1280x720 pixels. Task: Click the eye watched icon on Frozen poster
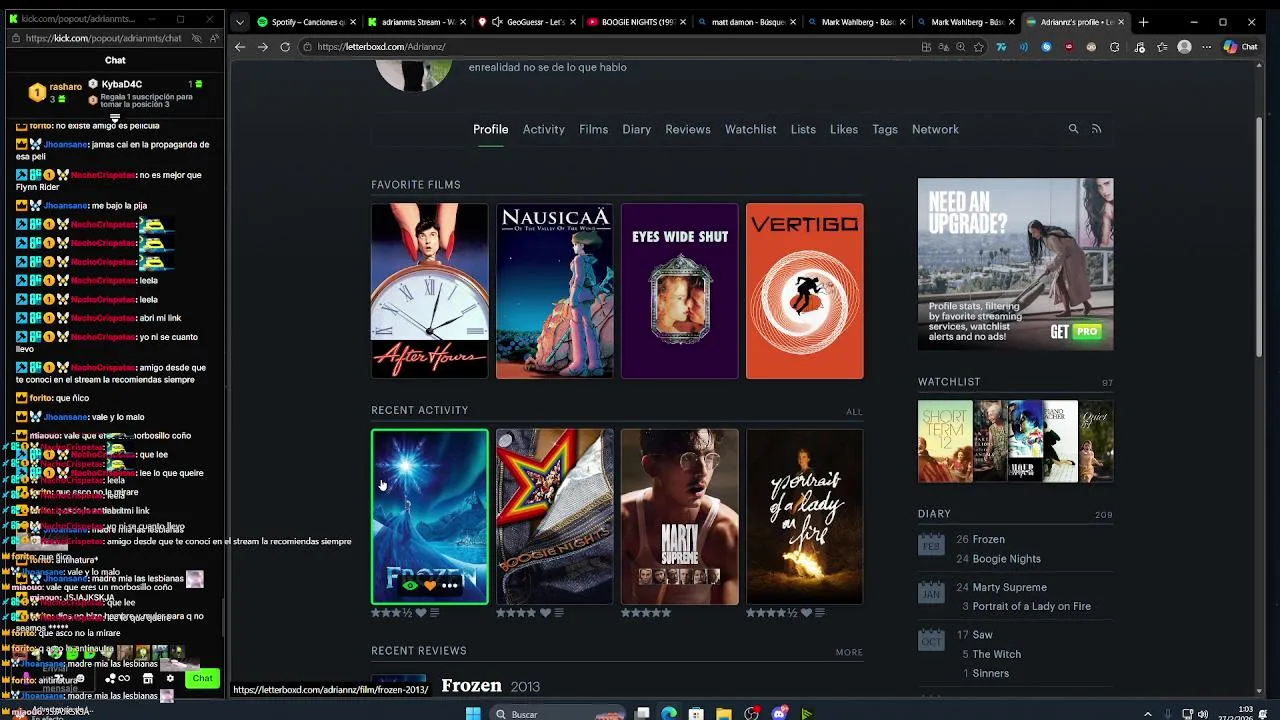point(410,586)
